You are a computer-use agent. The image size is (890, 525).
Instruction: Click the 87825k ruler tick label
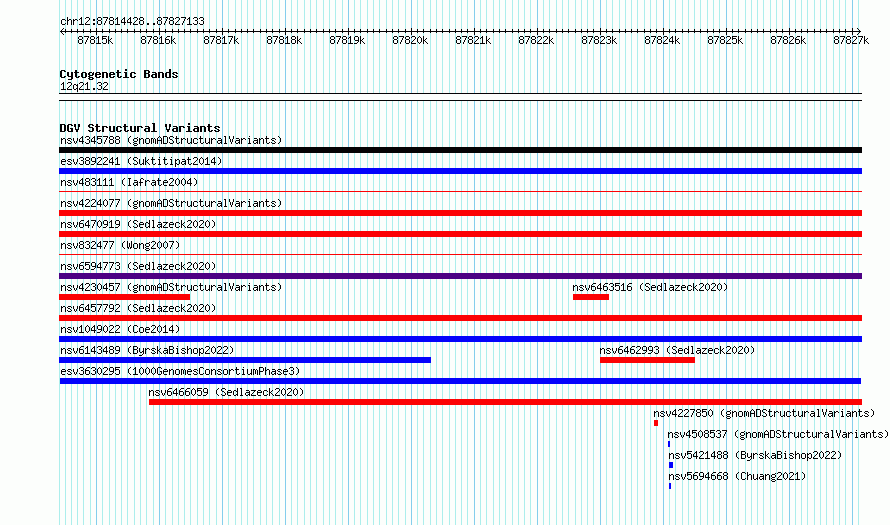pyautogui.click(x=725, y=40)
